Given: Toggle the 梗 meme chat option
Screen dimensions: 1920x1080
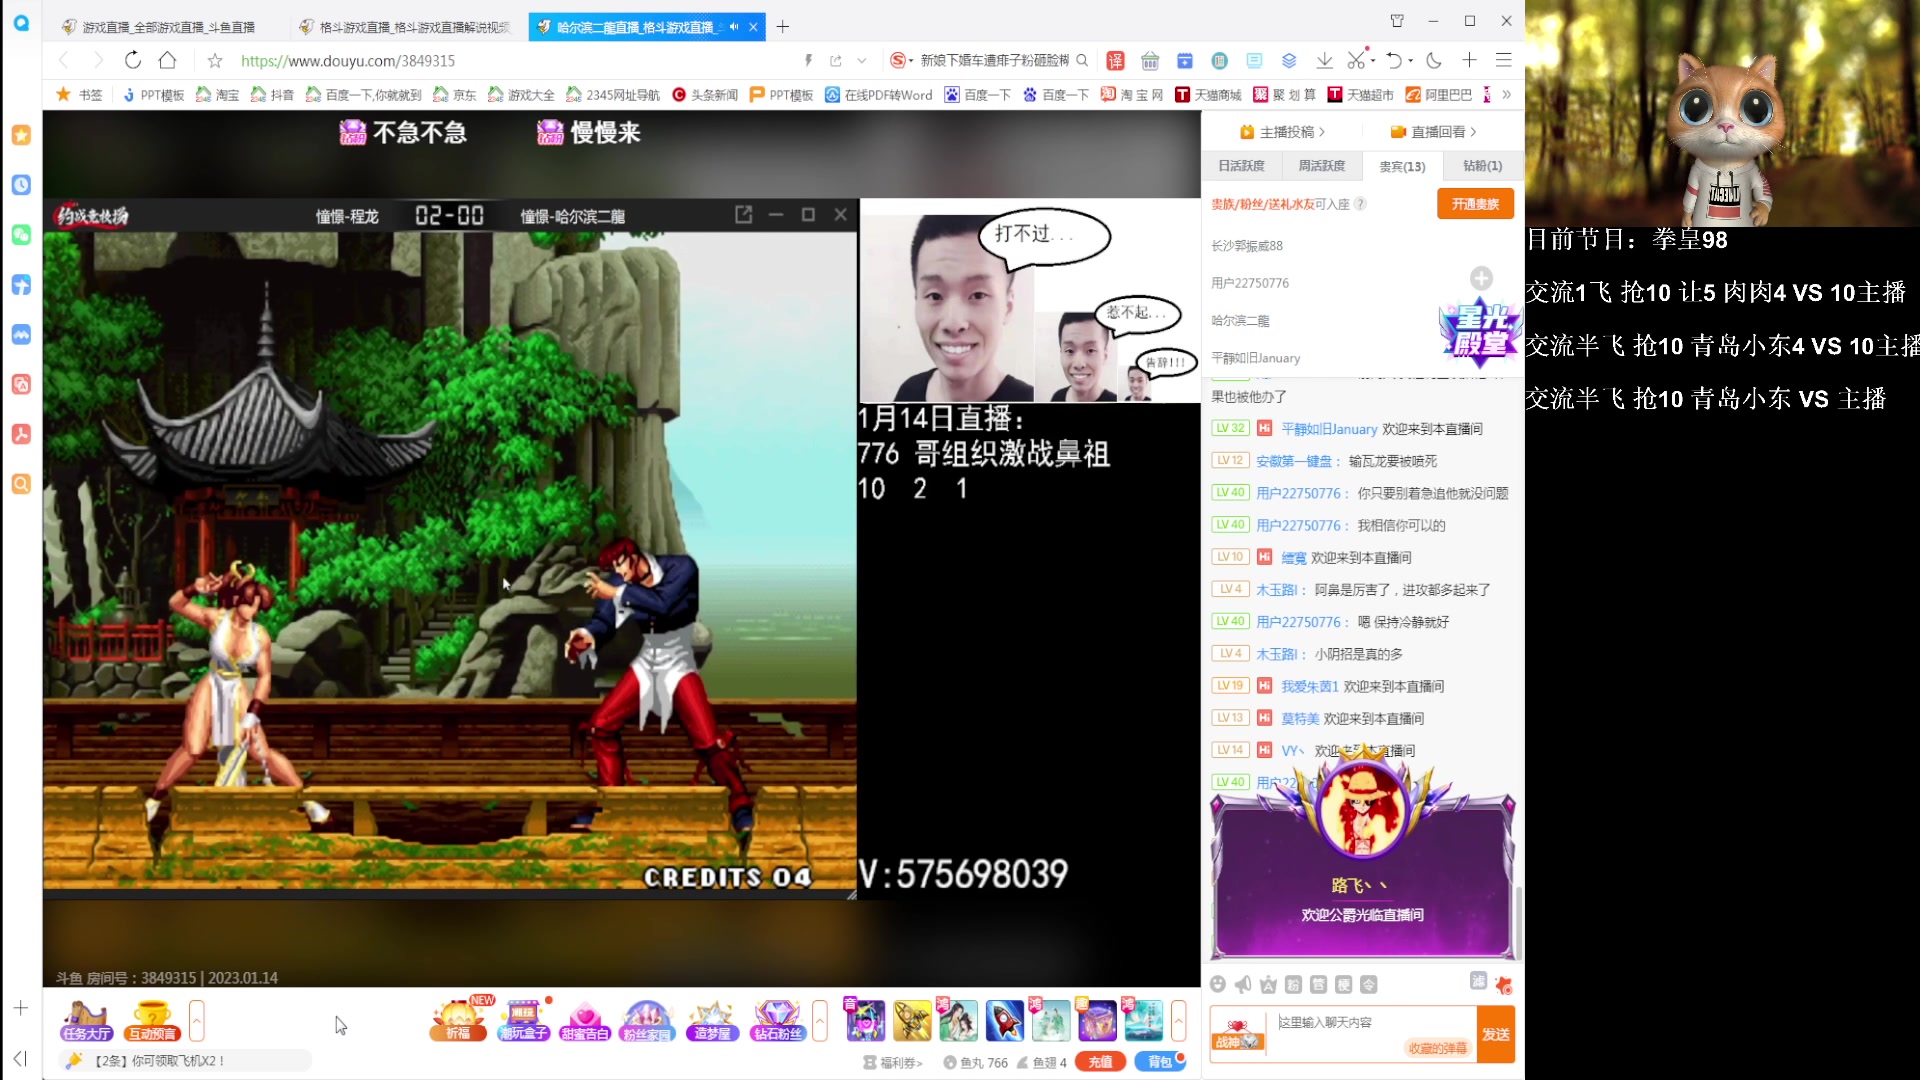Looking at the screenshot, I should click(x=1343, y=985).
